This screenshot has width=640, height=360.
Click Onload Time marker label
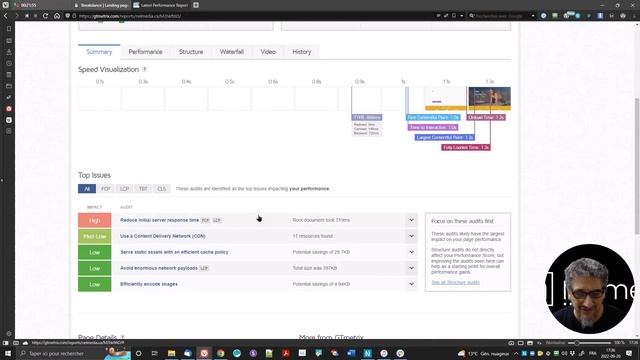pyautogui.click(x=486, y=118)
